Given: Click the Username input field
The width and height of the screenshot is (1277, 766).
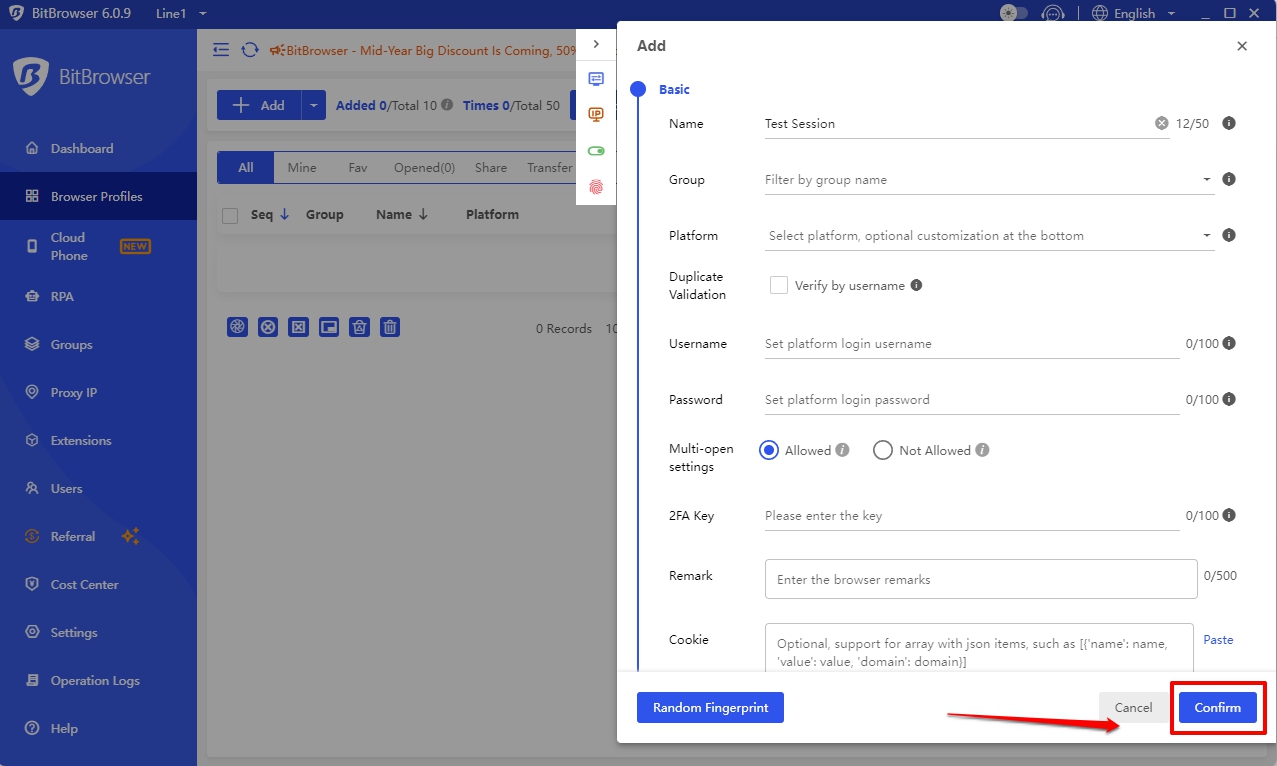Looking at the screenshot, I should [x=972, y=344].
